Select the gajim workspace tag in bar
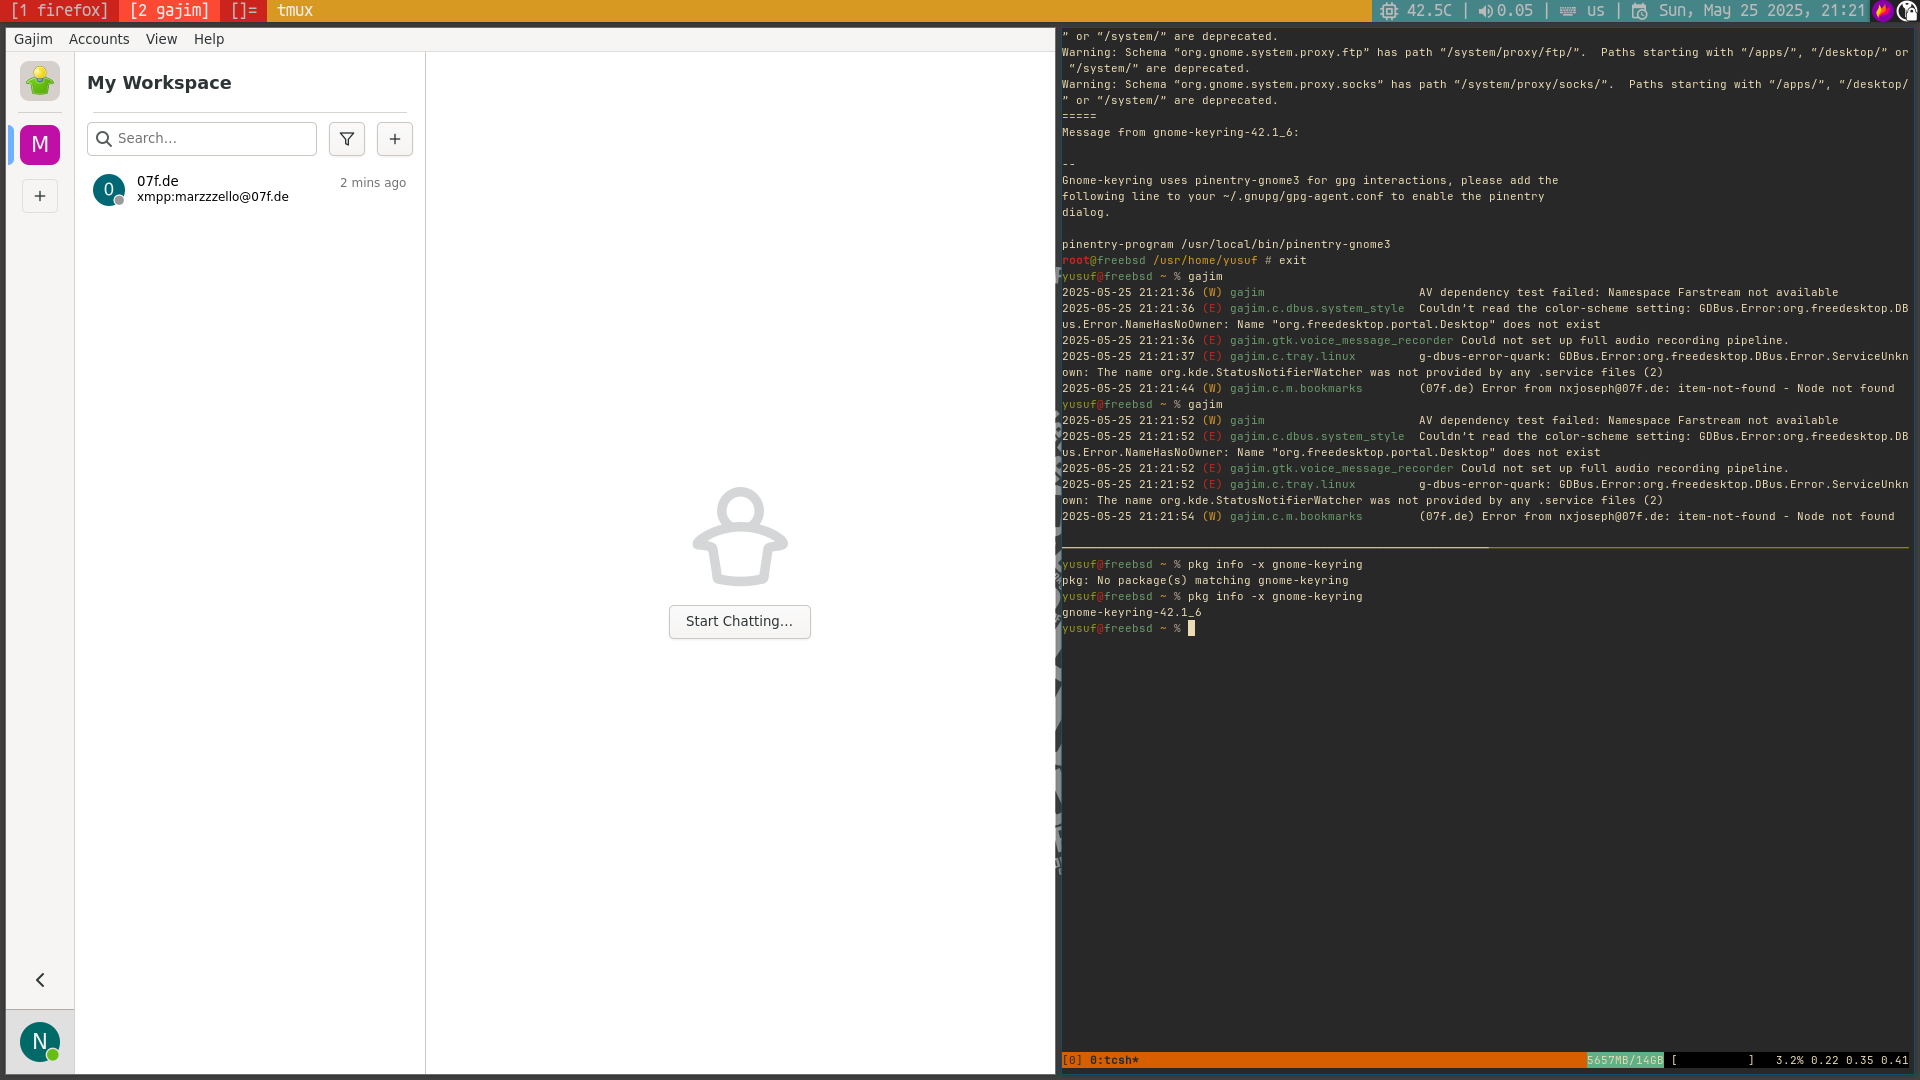 pos(169,11)
